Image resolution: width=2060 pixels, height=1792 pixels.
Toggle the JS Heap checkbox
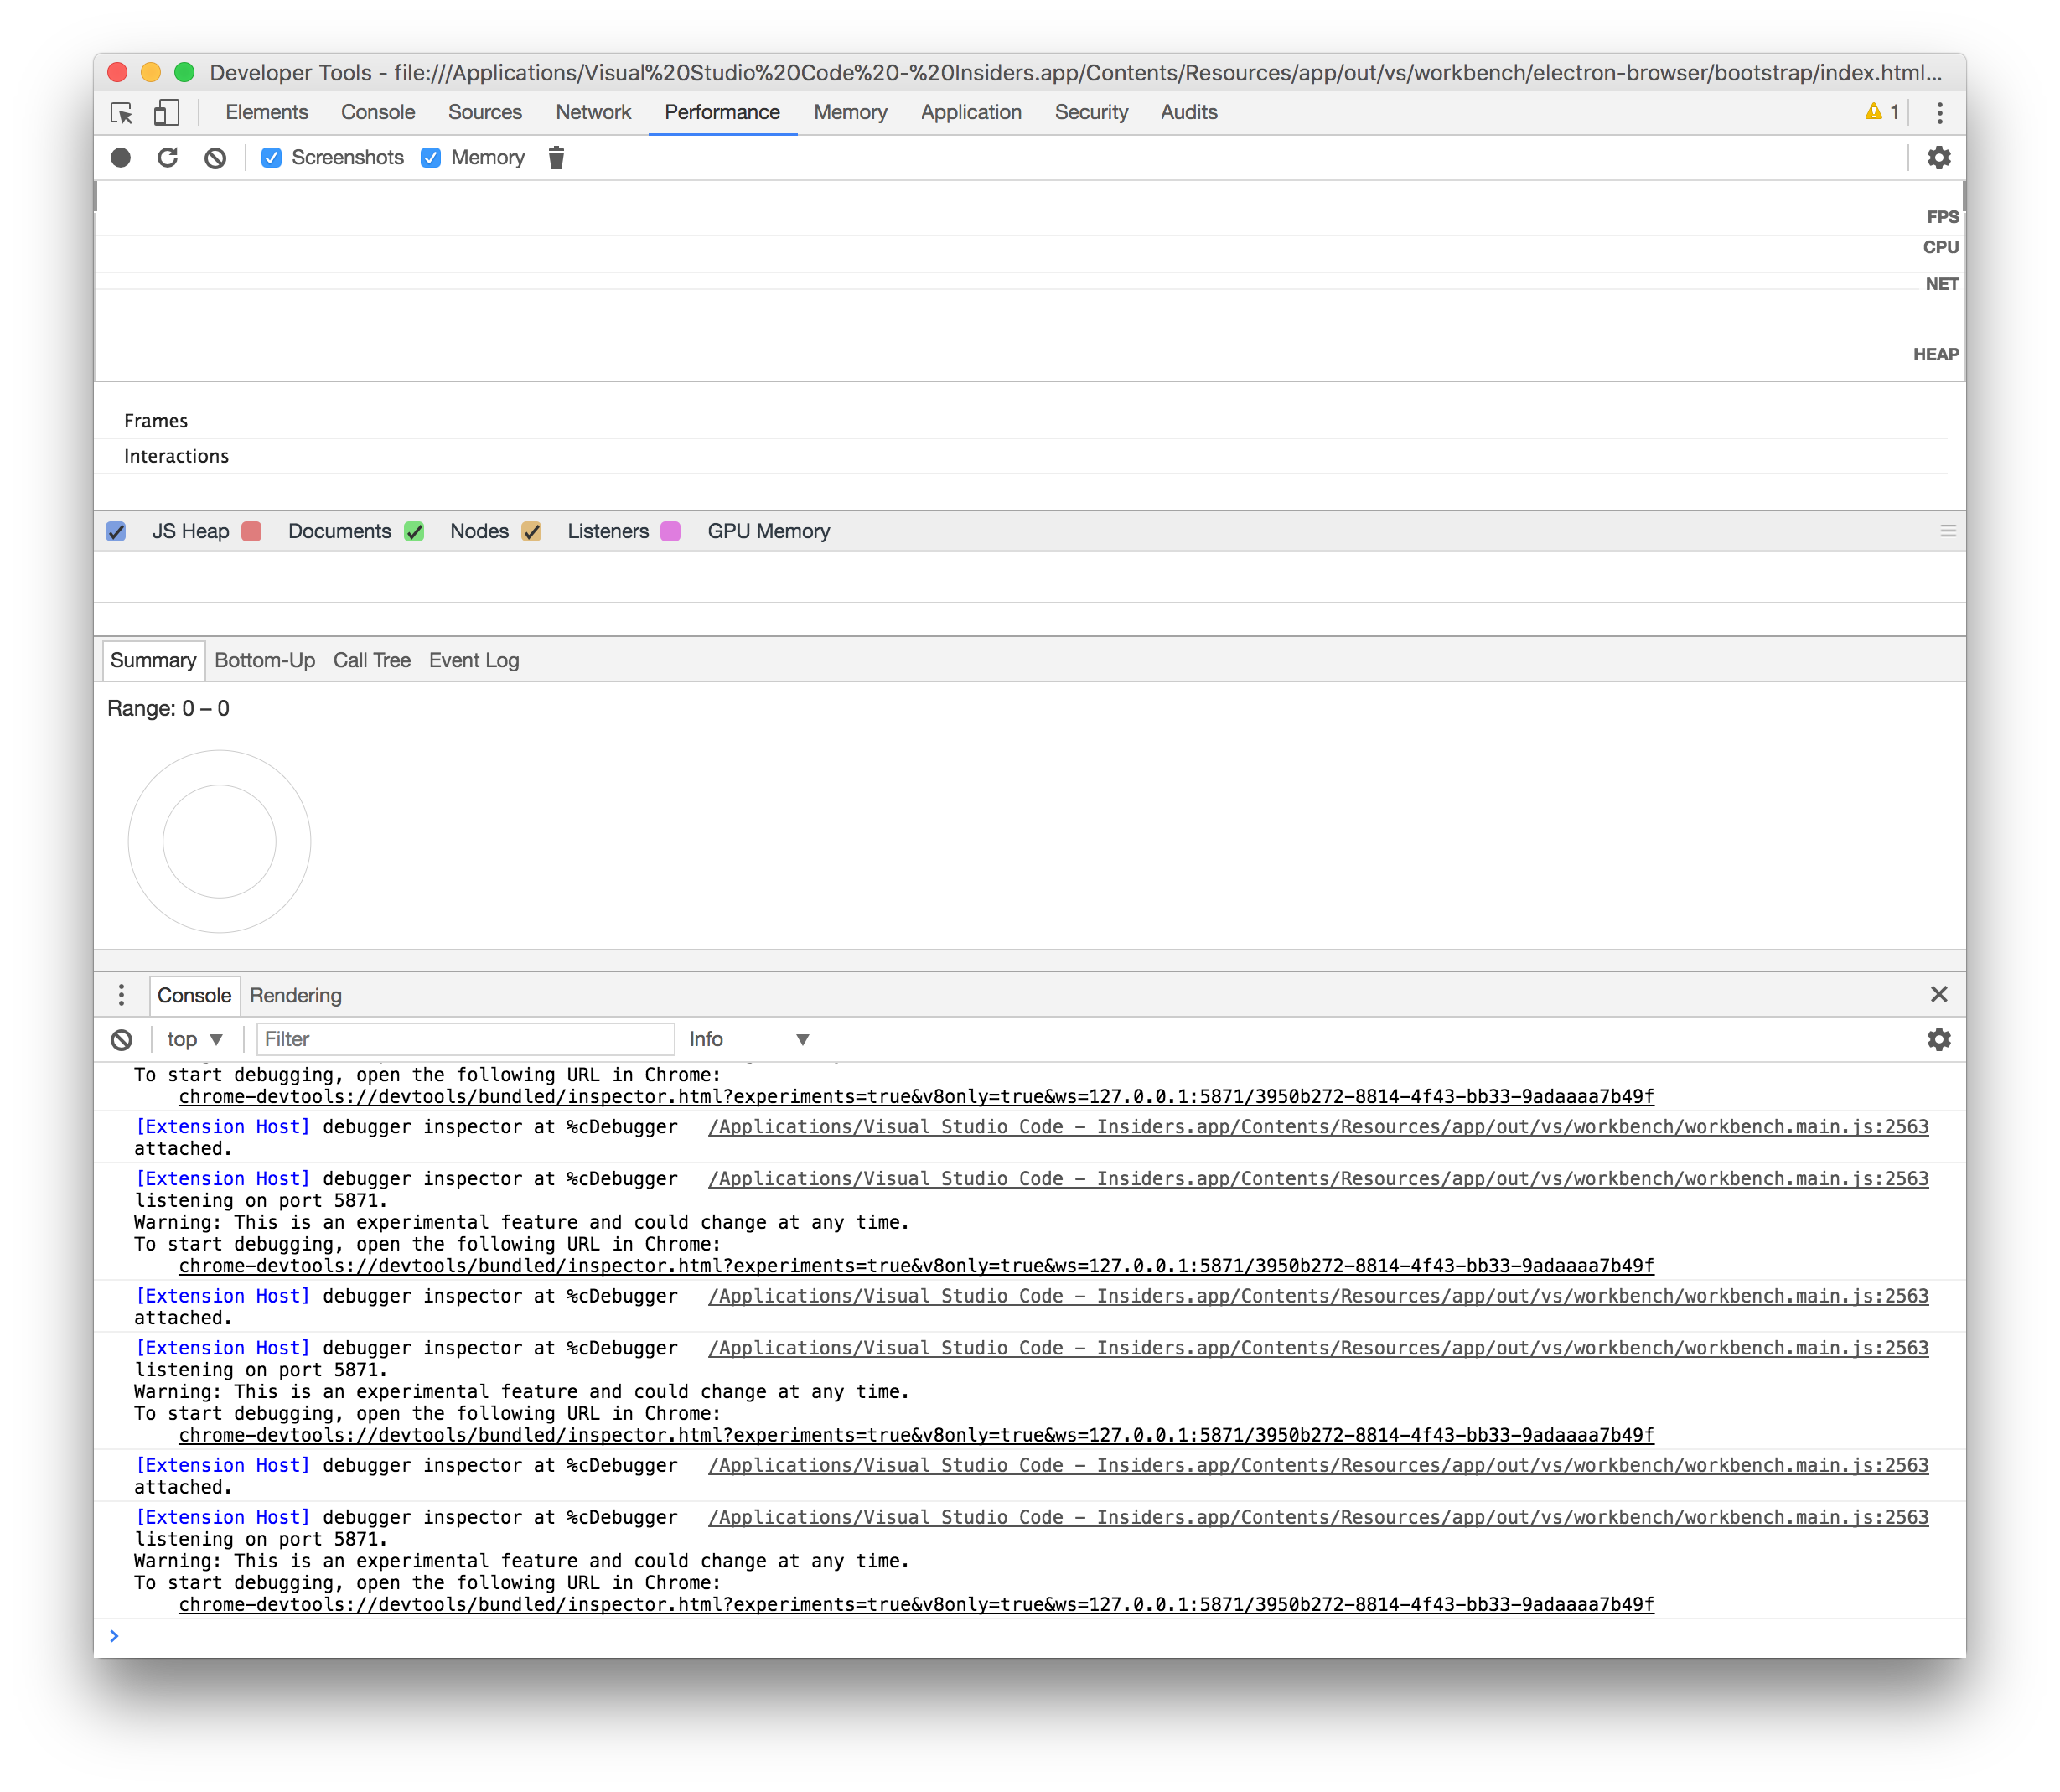116,531
